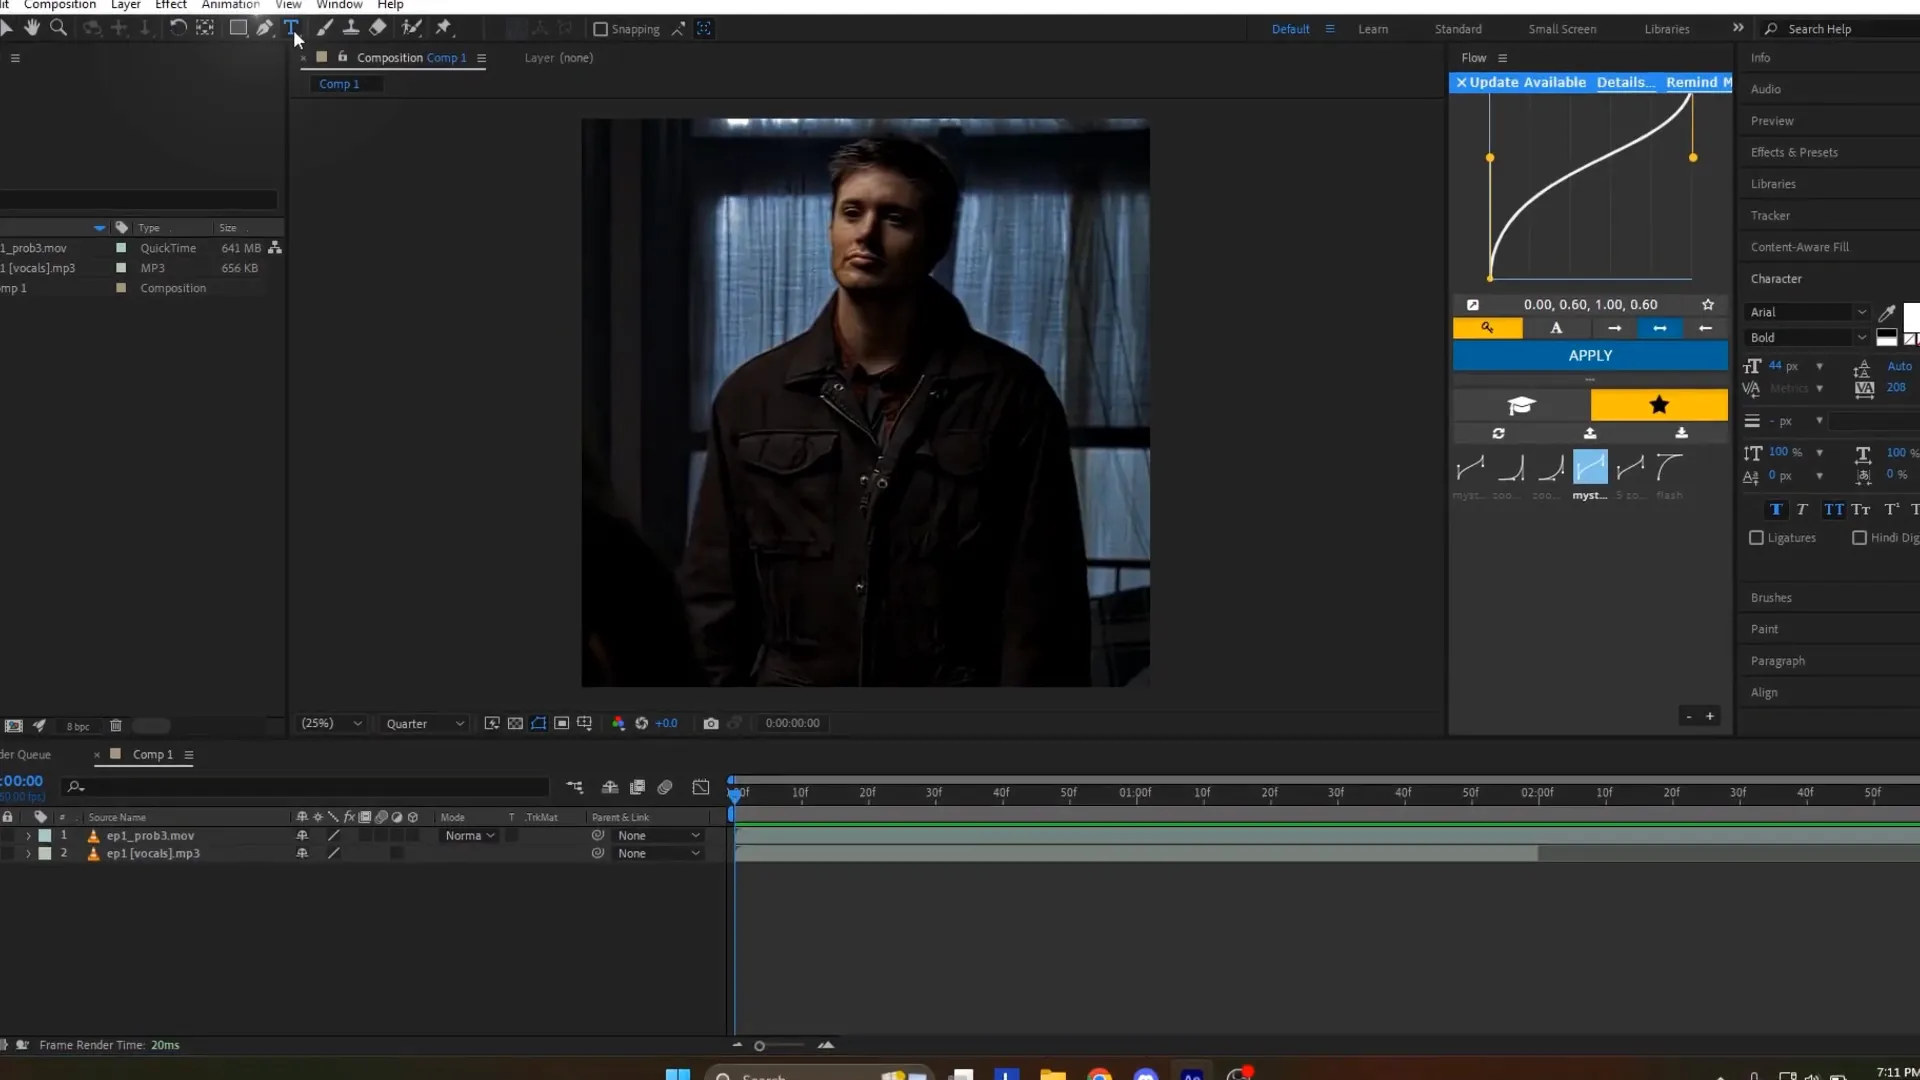
Task: Select the Zoom tool
Action: point(59,28)
